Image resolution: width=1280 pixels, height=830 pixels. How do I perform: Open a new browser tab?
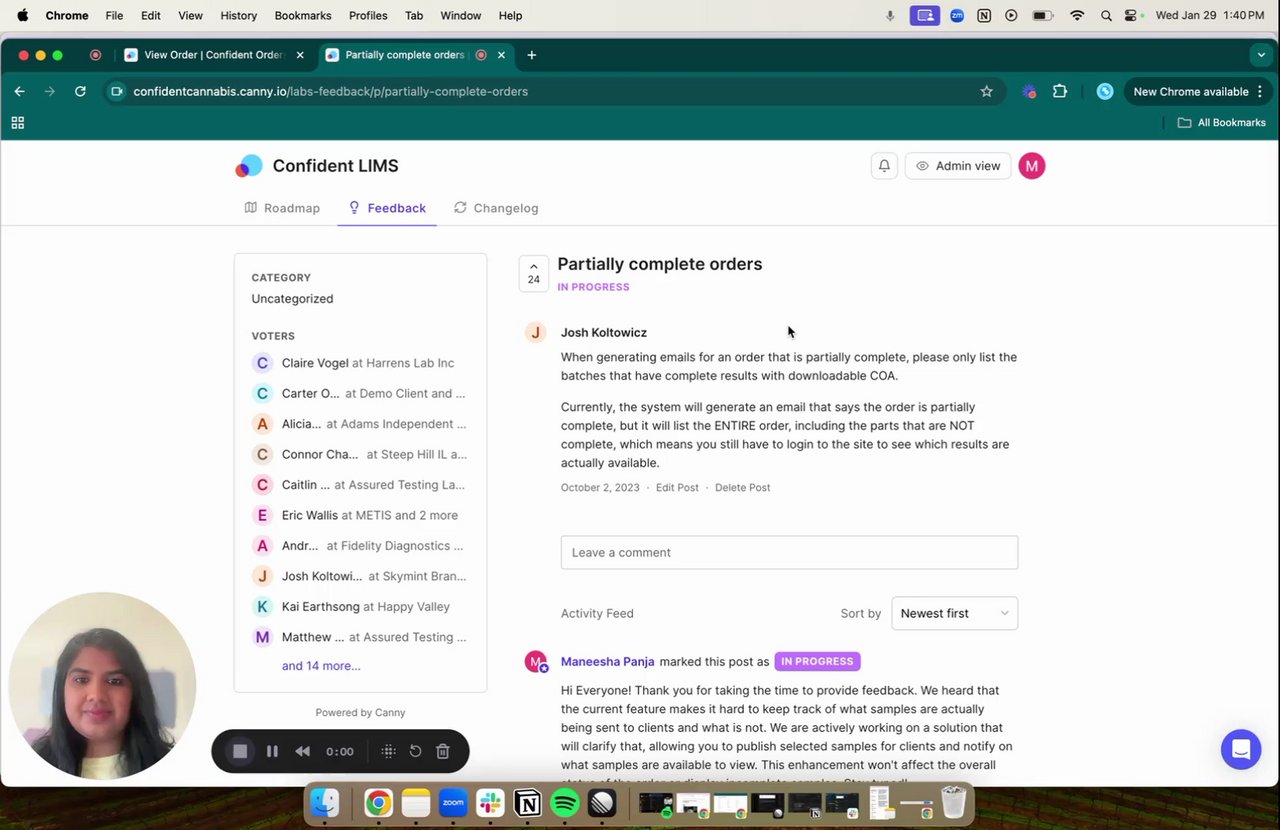[531, 55]
